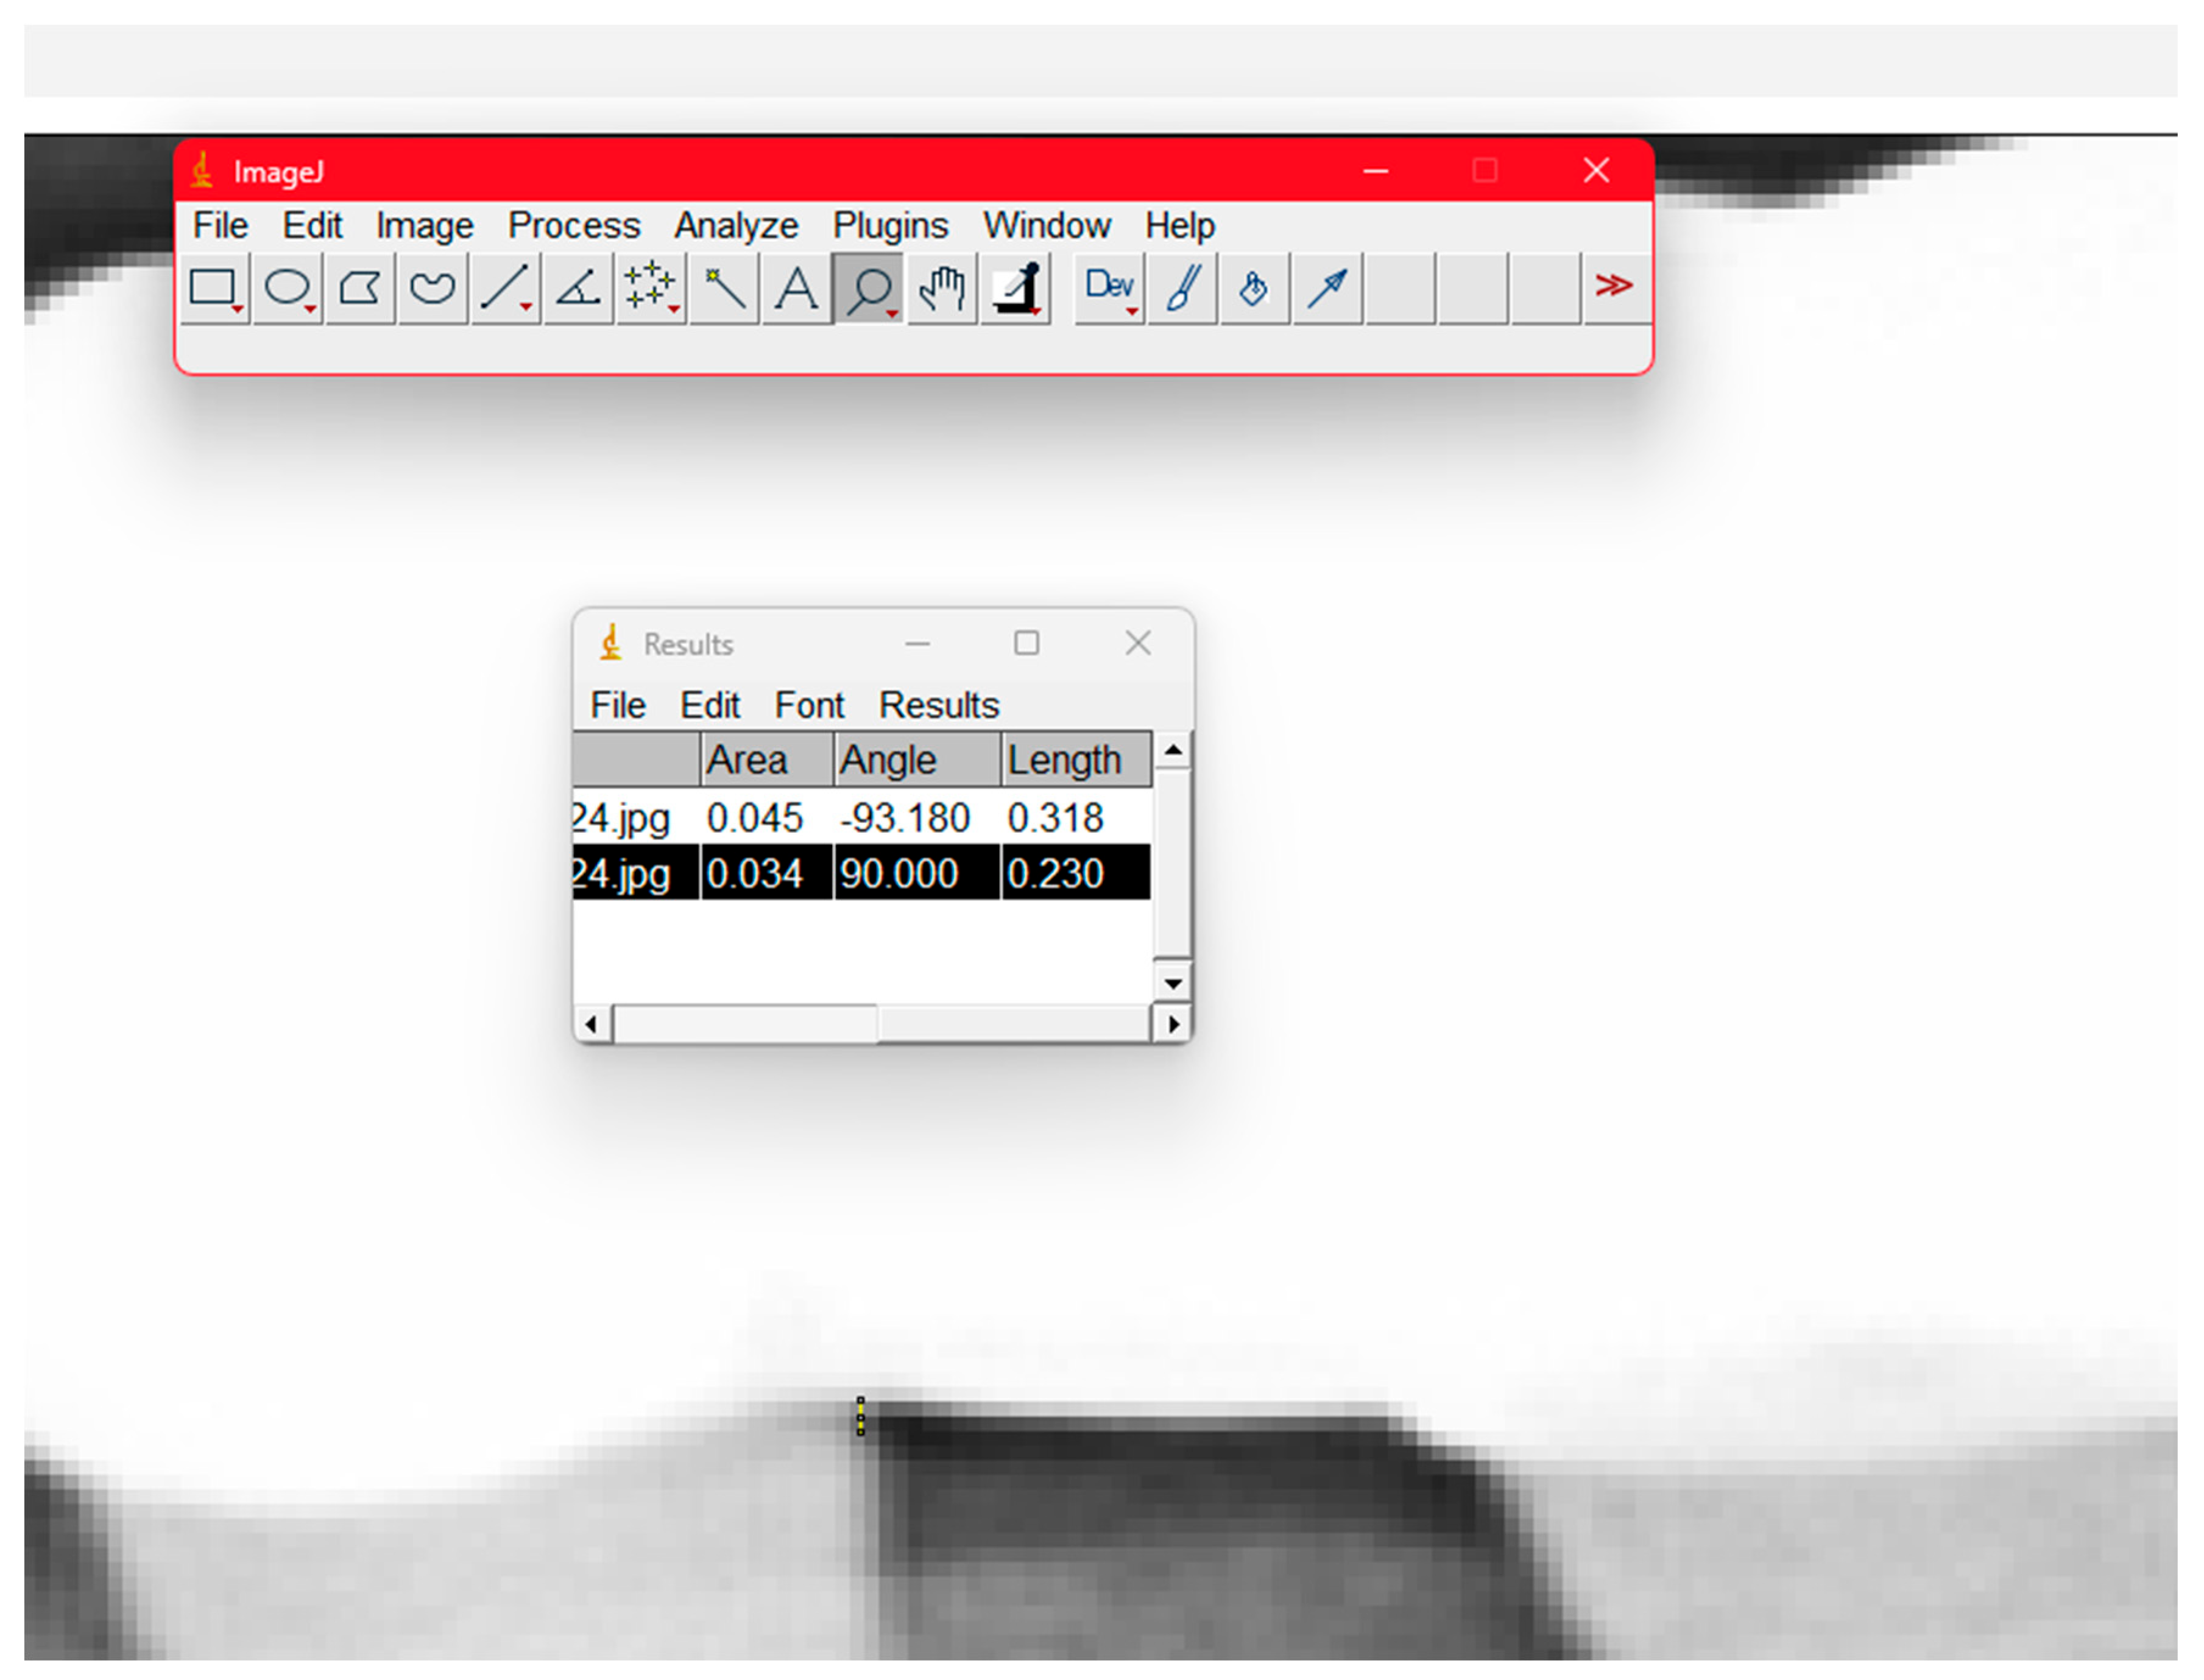2204x1680 pixels.
Task: Select the Wand tracing tool
Action: pos(724,288)
